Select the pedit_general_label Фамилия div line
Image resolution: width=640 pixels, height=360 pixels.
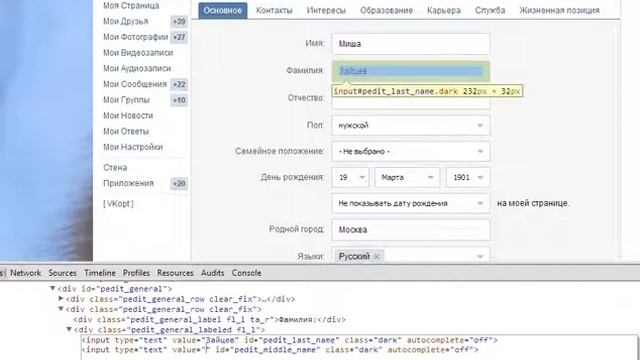tap(209, 320)
